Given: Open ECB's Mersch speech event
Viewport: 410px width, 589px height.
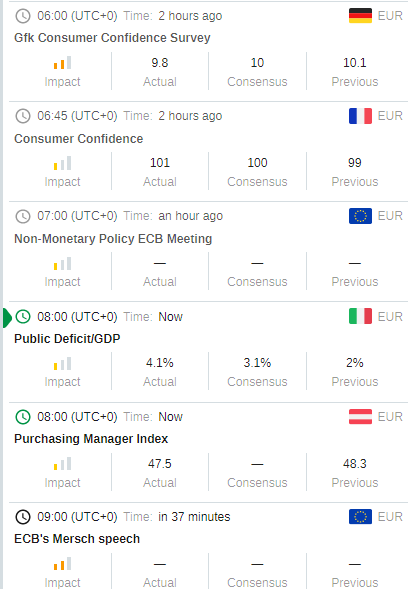Looking at the screenshot, I should (x=77, y=539).
